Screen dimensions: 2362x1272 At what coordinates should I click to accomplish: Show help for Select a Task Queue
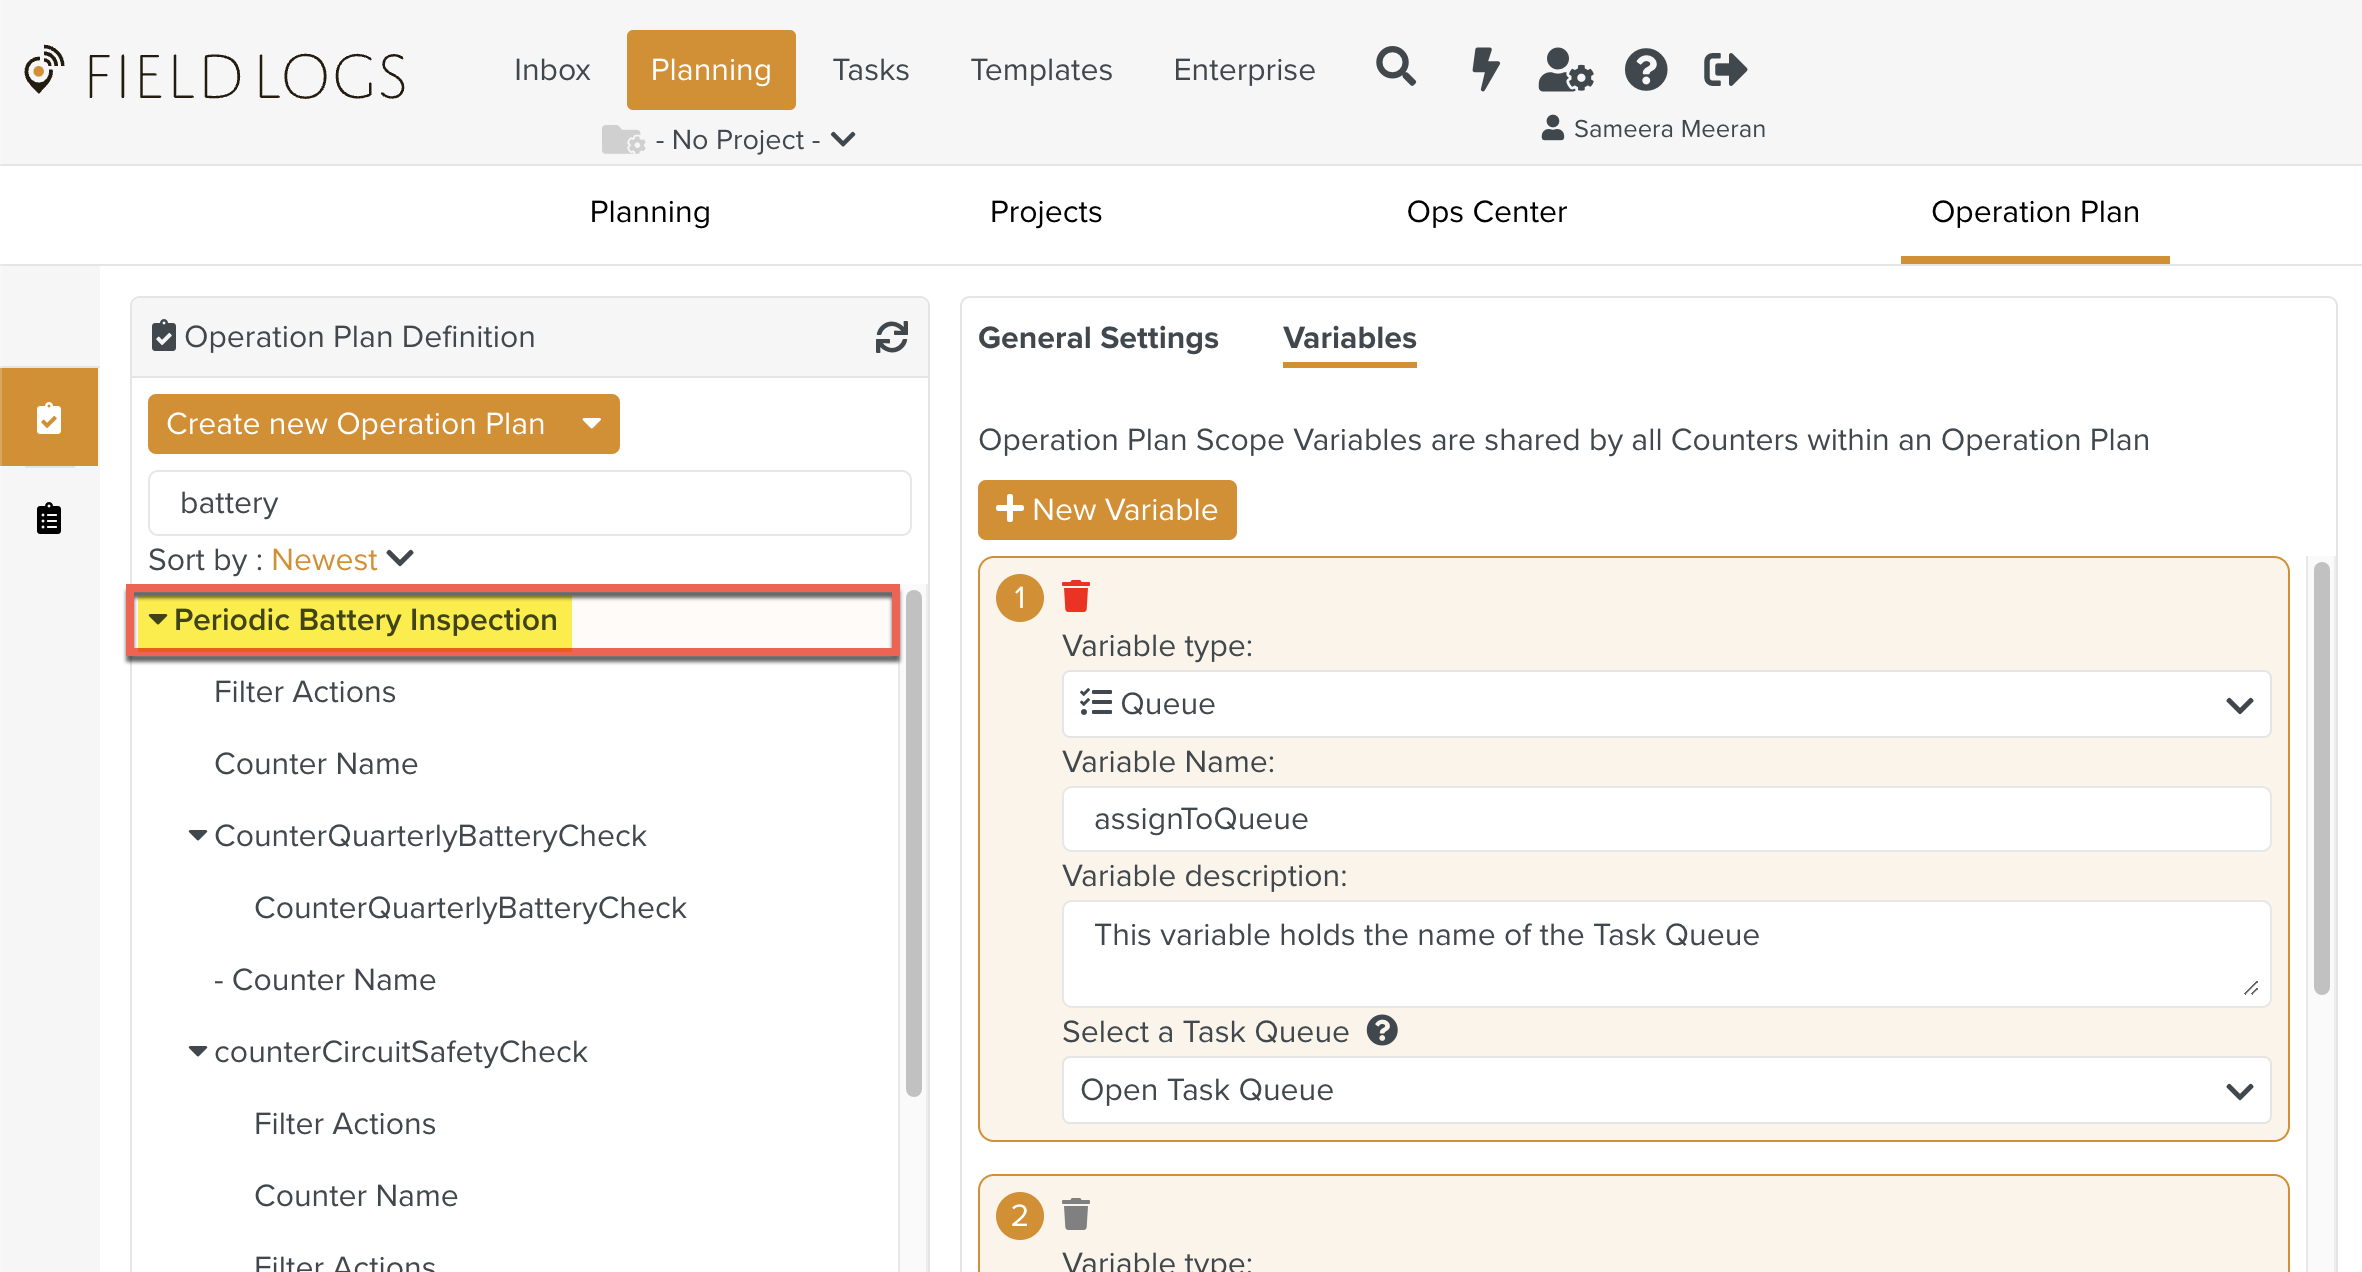[1382, 1030]
